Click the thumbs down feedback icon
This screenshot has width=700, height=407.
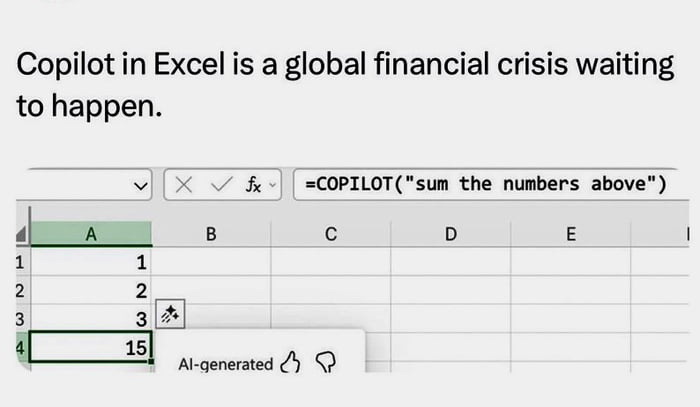tap(326, 363)
